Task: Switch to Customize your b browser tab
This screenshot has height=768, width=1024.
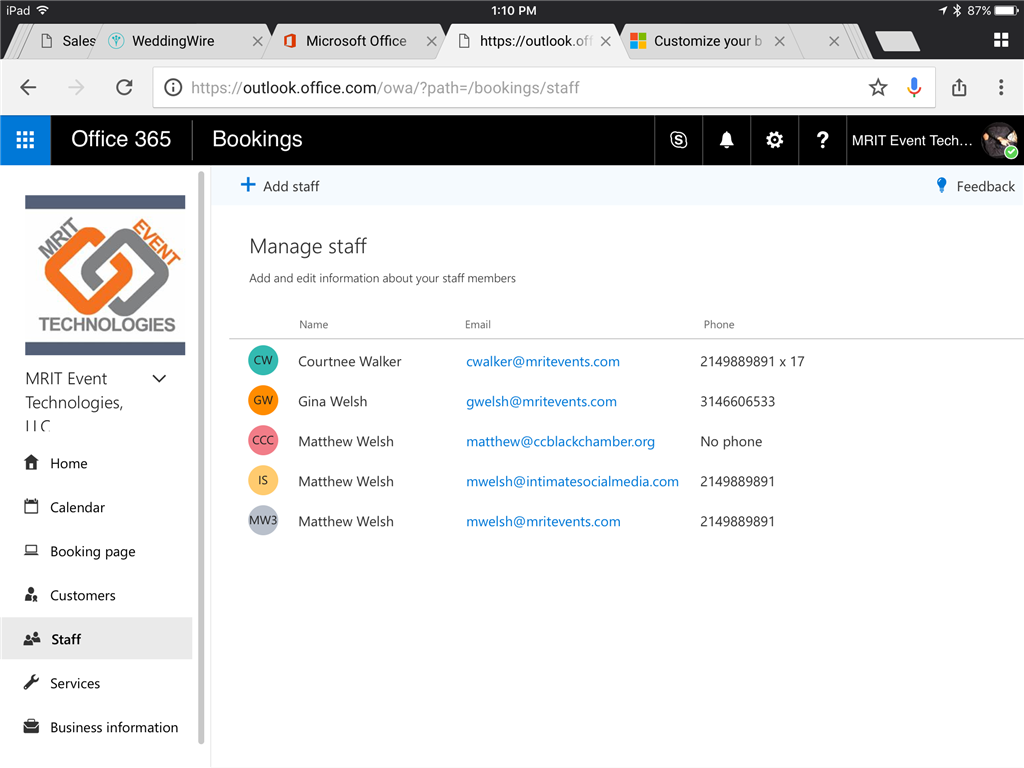Action: (x=707, y=41)
